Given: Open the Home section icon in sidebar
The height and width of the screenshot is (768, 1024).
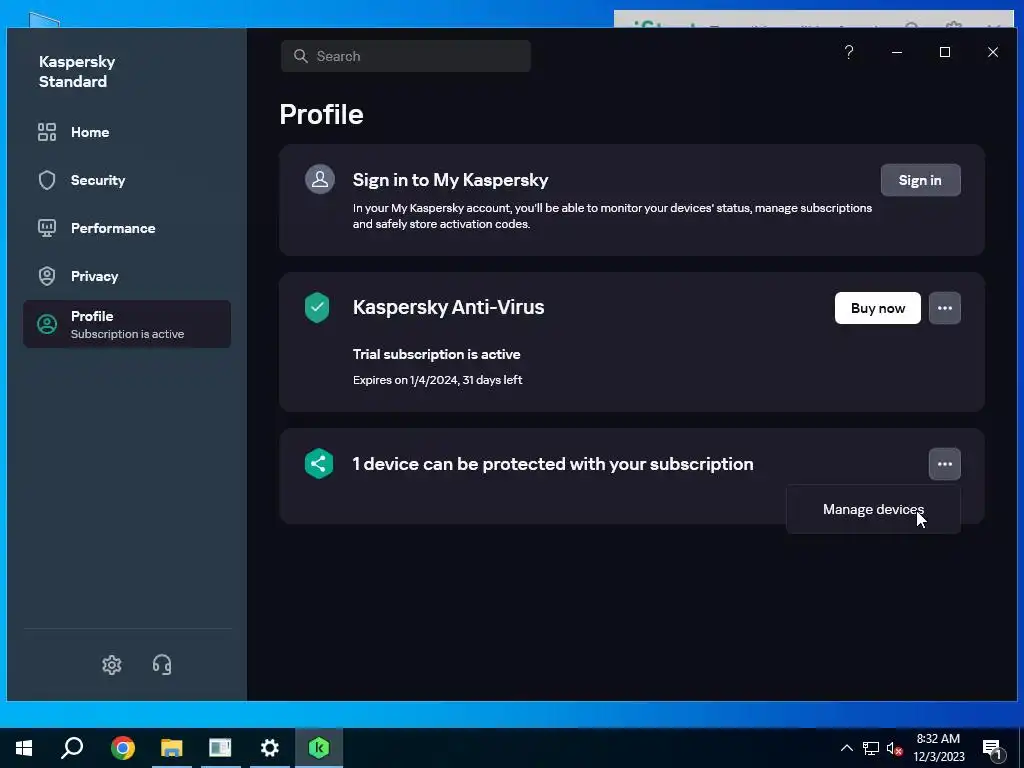Looking at the screenshot, I should click(47, 132).
